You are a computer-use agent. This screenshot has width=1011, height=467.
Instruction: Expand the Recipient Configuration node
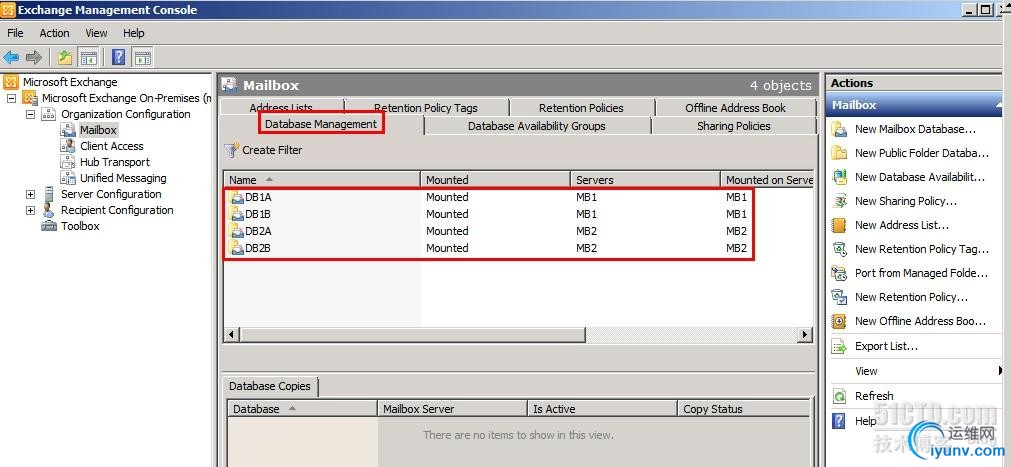(30, 210)
